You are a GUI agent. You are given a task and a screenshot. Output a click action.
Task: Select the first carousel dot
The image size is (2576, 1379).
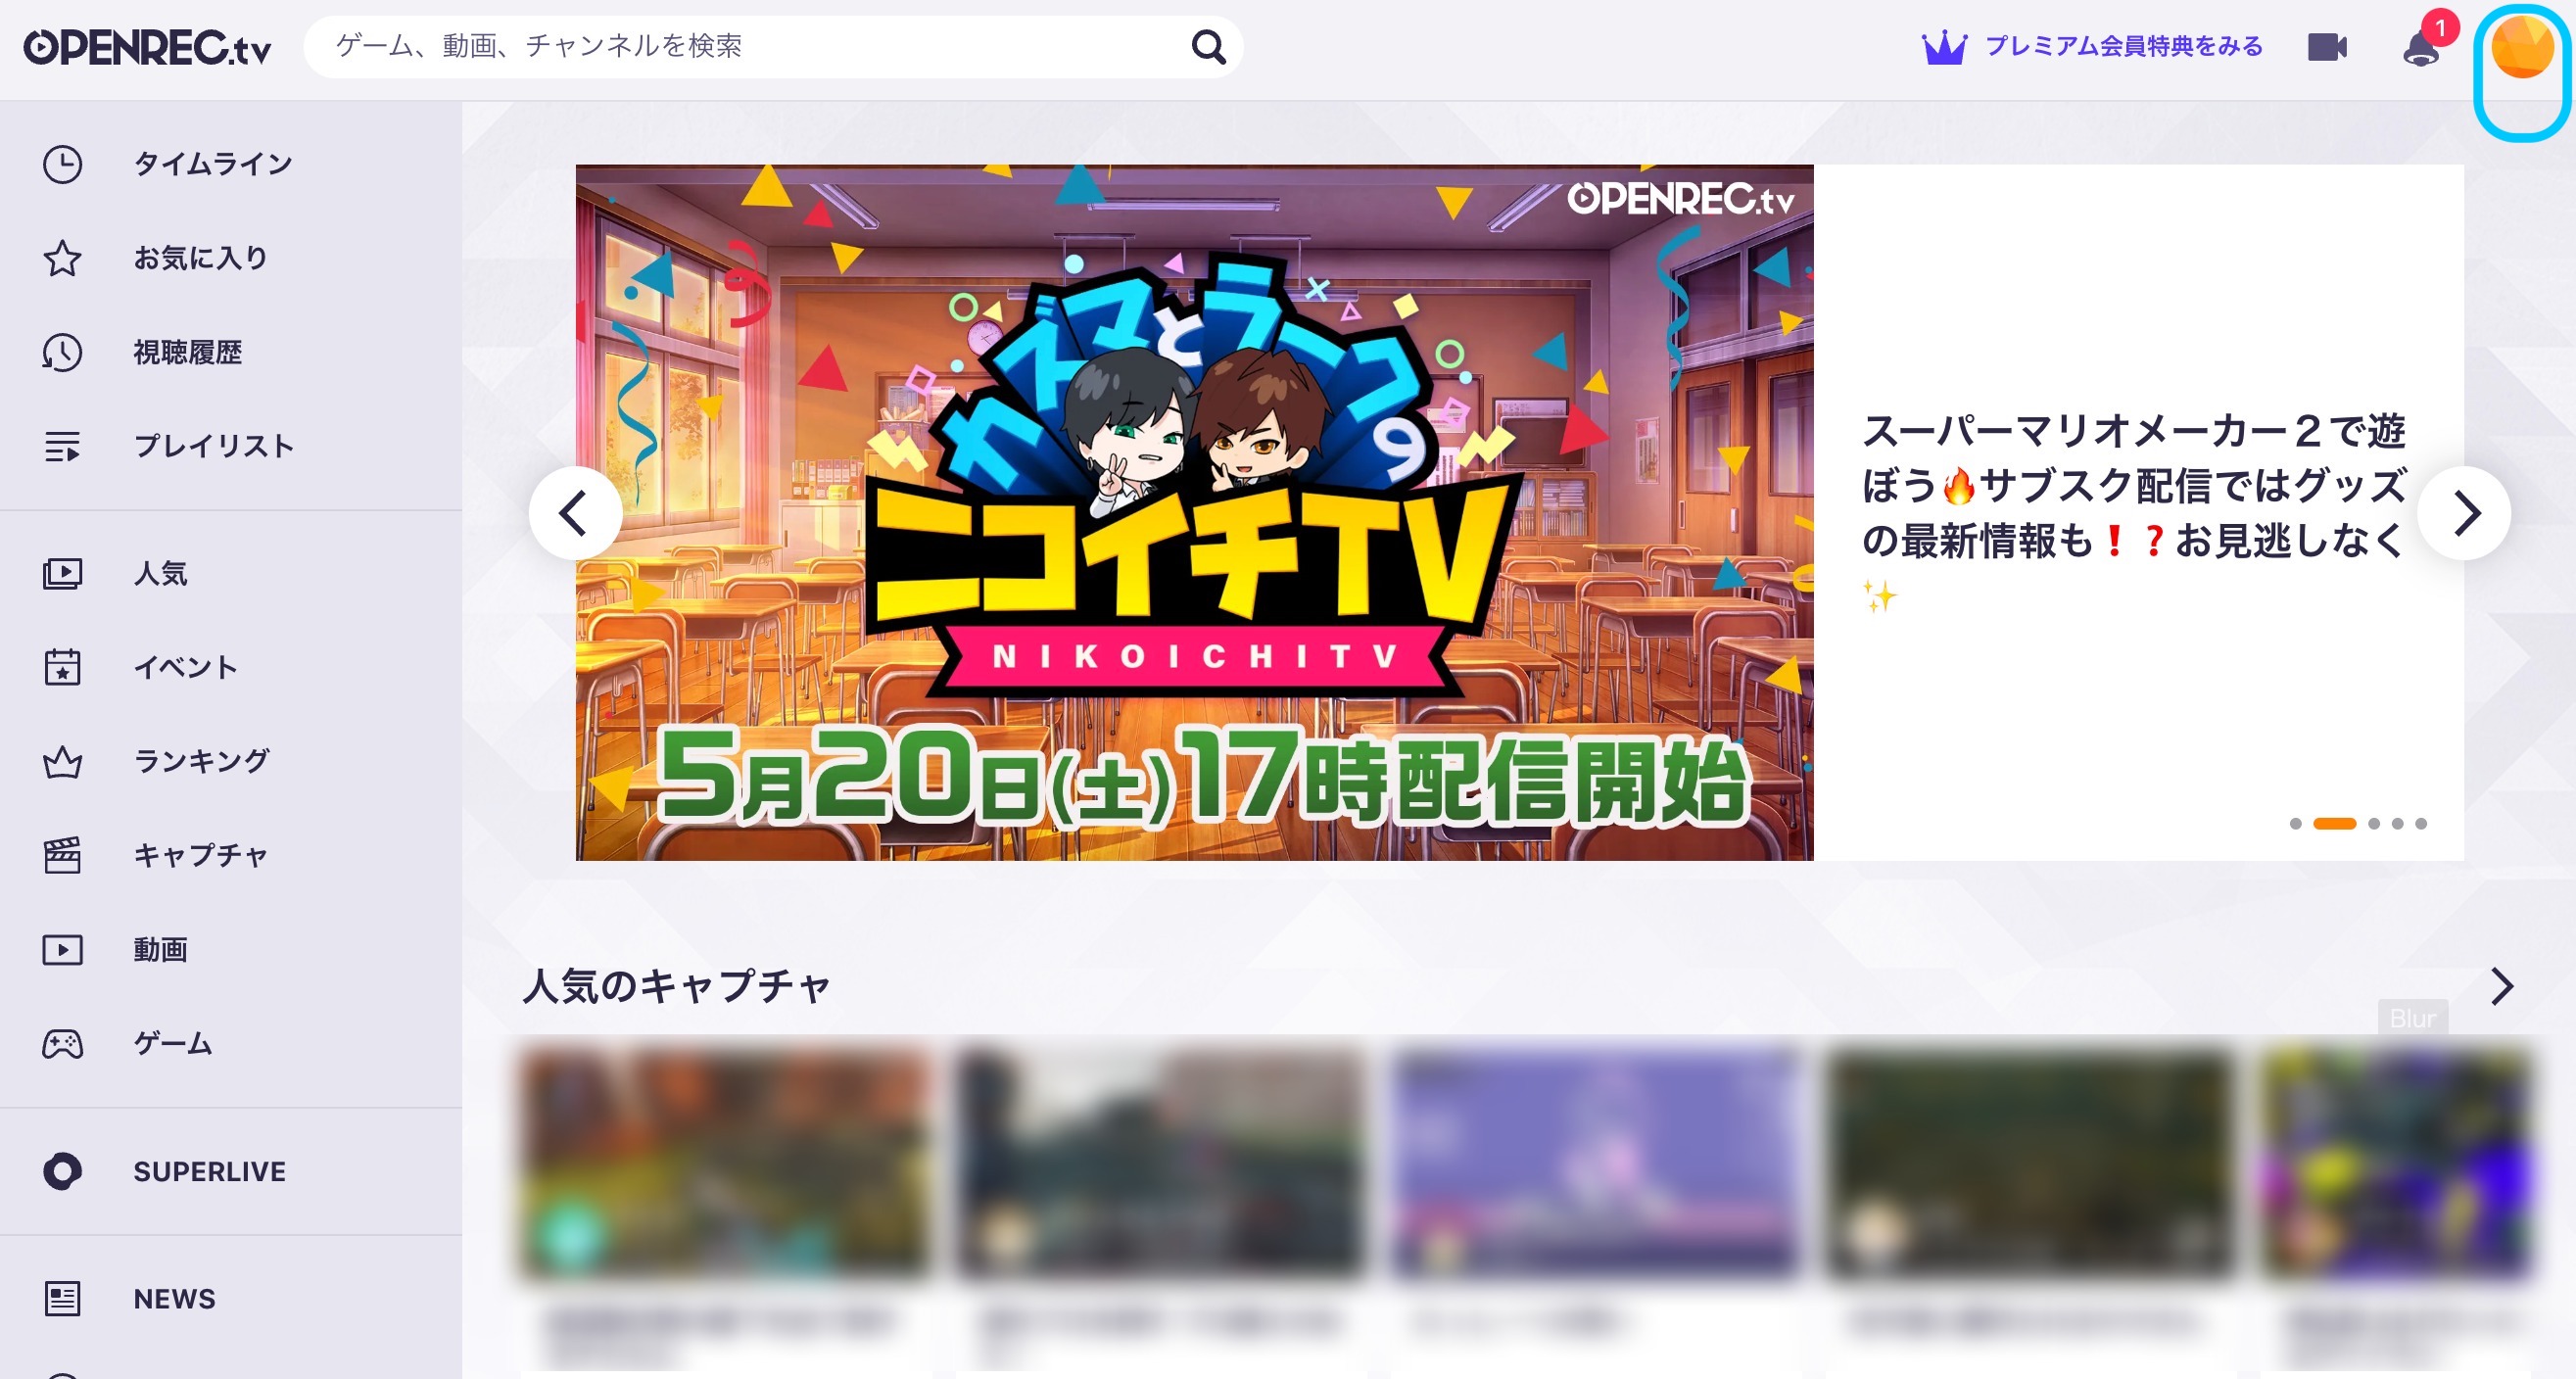click(x=2295, y=823)
